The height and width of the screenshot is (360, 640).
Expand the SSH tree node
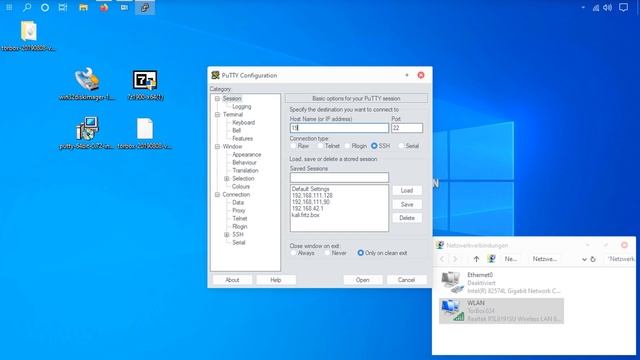click(227, 234)
